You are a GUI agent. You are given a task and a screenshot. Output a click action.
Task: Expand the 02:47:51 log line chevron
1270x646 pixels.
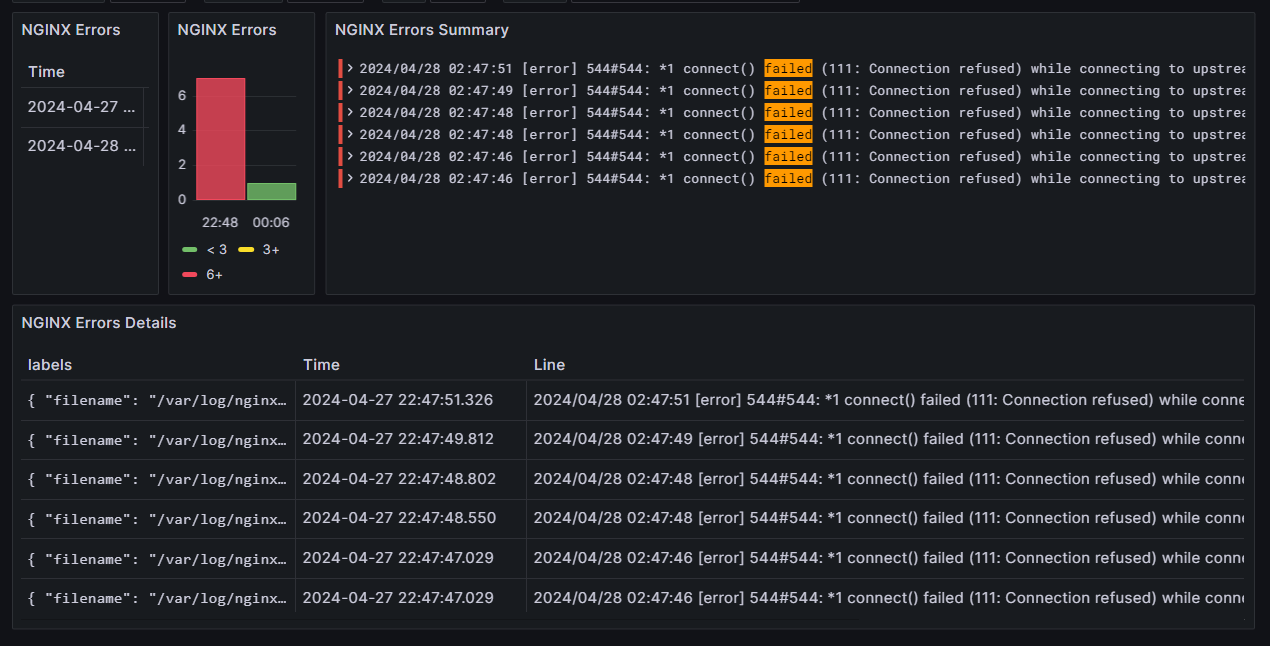350,68
